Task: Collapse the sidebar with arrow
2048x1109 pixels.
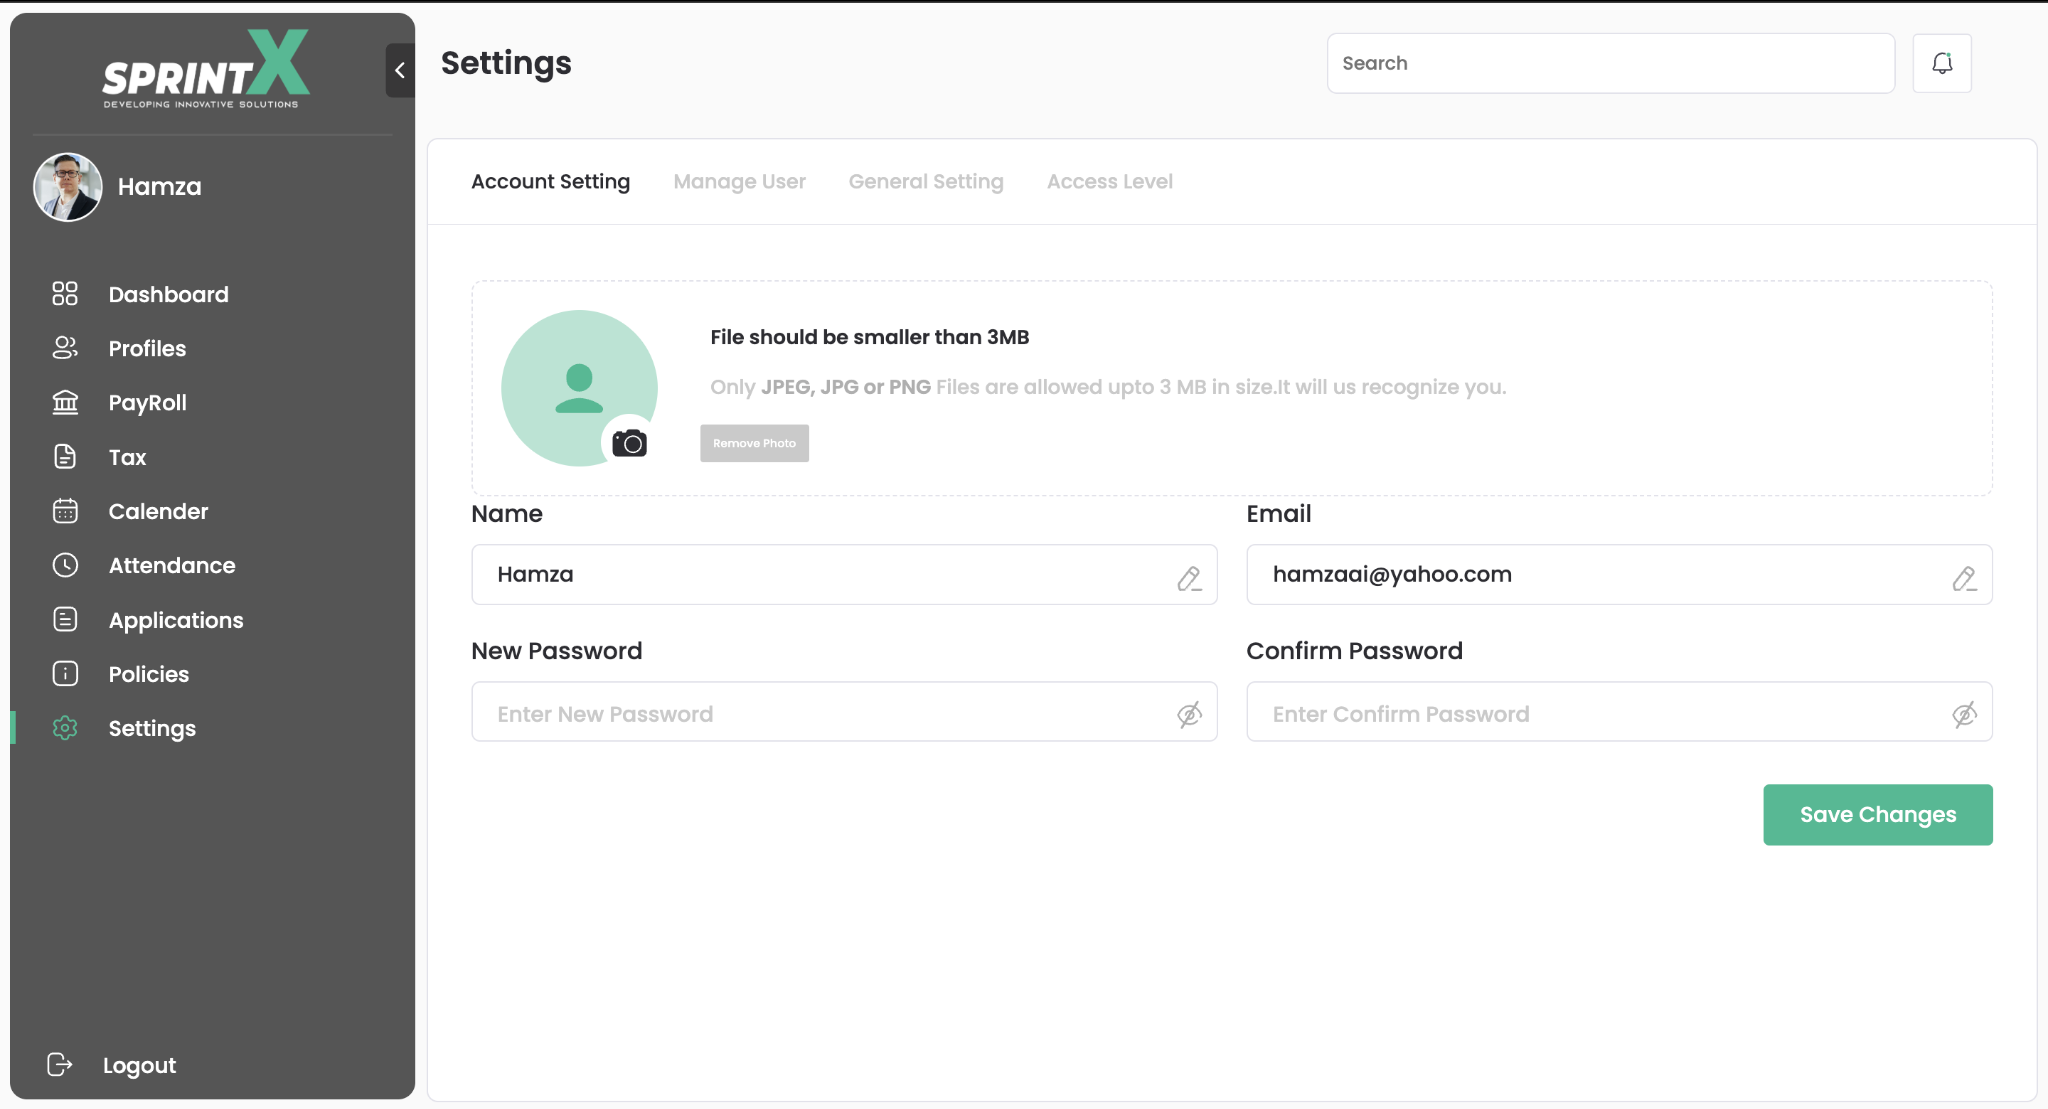Action: (x=400, y=70)
